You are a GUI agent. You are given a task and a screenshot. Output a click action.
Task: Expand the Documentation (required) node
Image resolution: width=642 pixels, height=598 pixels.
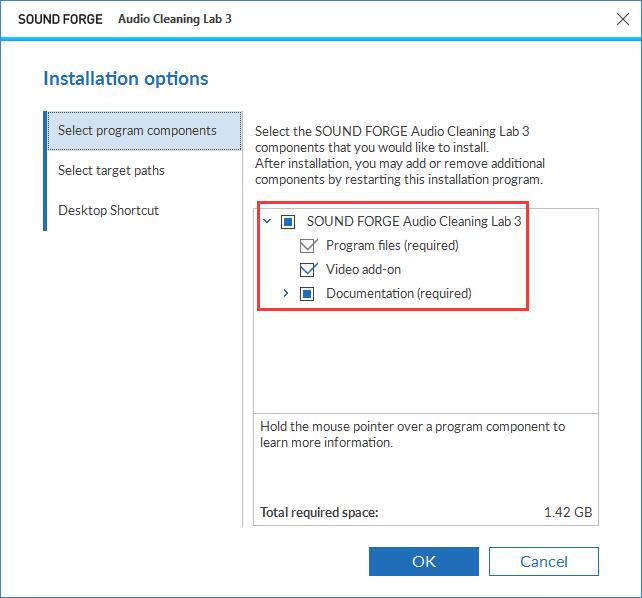(286, 293)
